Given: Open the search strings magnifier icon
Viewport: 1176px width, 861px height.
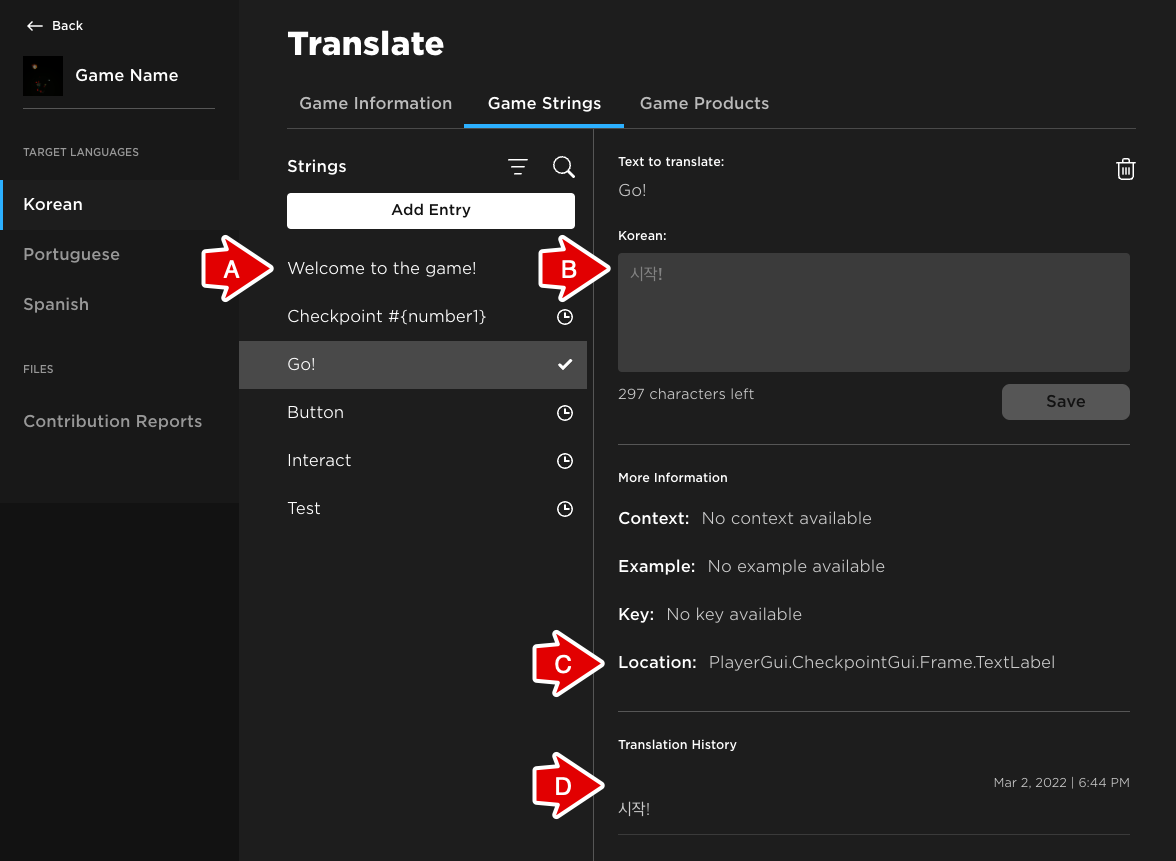Looking at the screenshot, I should [564, 167].
